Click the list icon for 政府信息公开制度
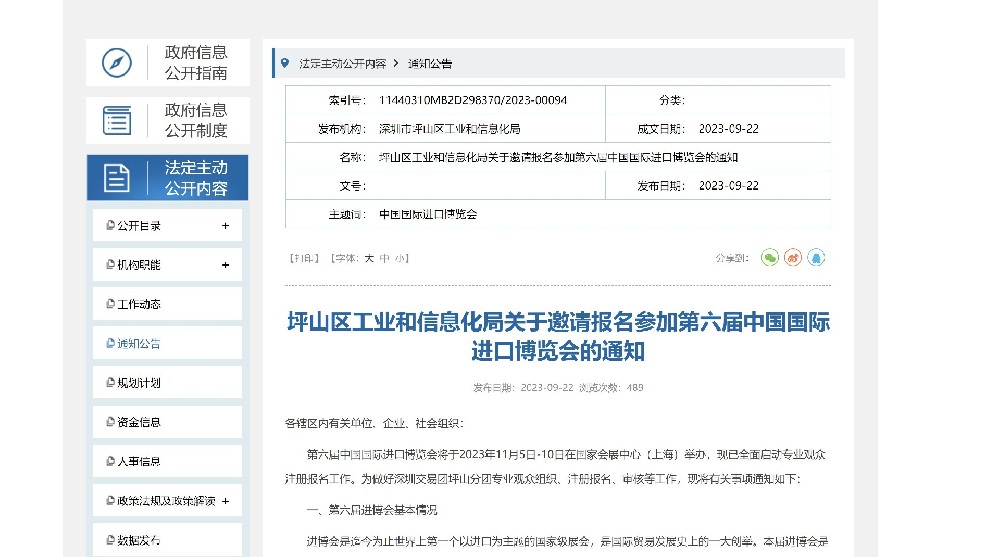 coord(117,120)
